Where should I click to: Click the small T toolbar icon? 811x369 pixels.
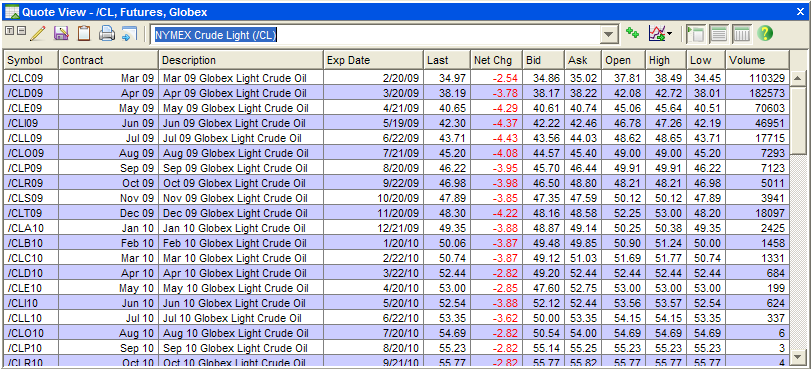9,31
